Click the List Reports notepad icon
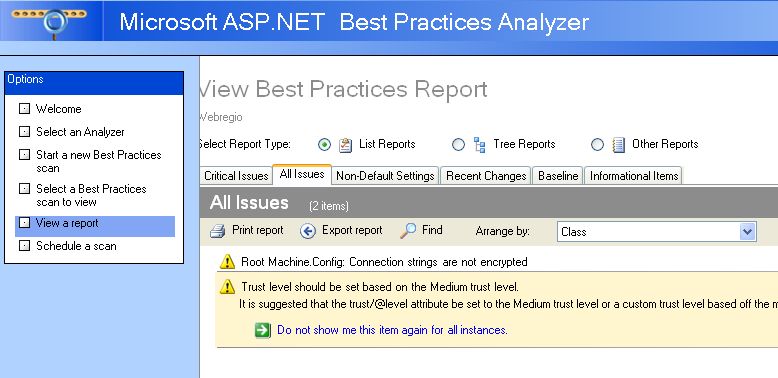This screenshot has height=378, width=778. point(345,145)
